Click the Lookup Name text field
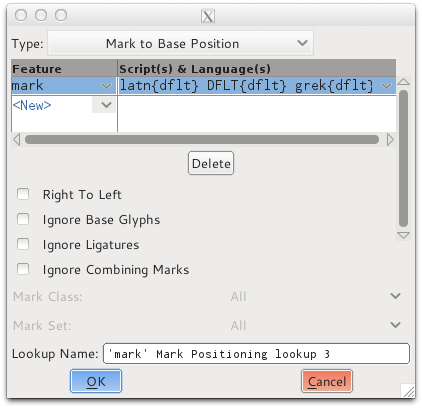Image resolution: width=422 pixels, height=408 pixels. (256, 354)
